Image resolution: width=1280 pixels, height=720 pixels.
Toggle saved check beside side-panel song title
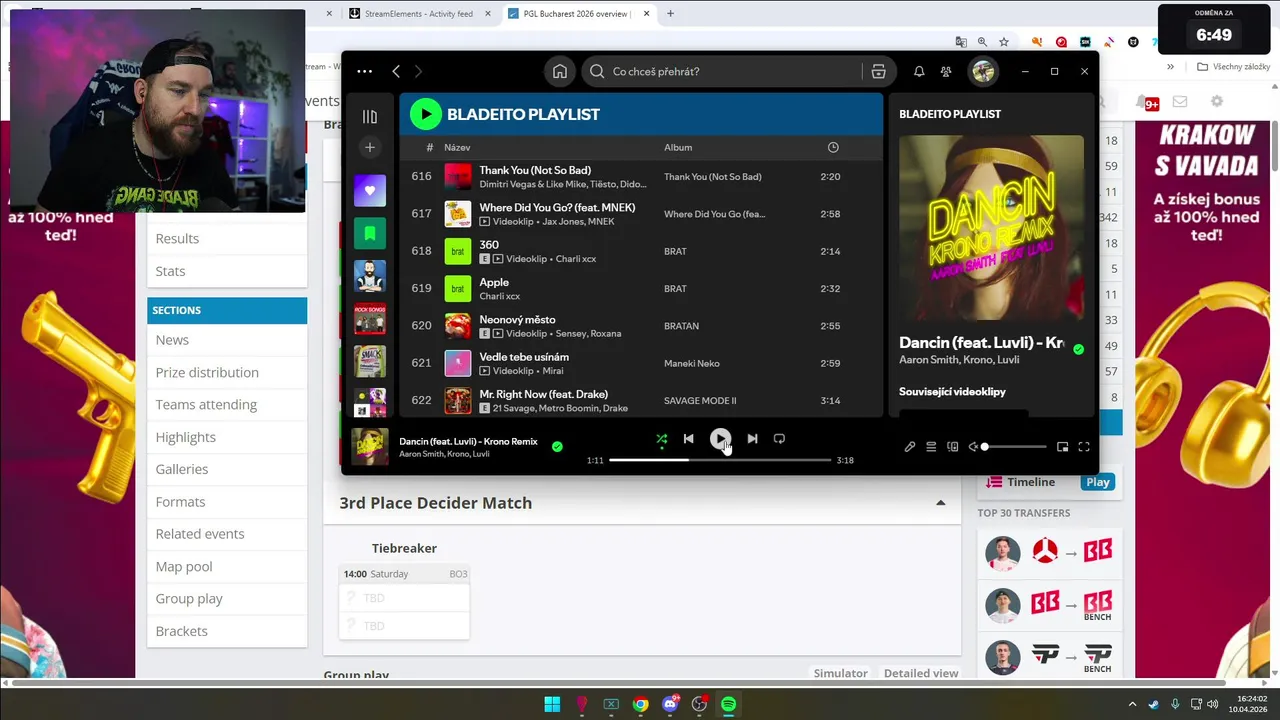pyautogui.click(x=1078, y=349)
